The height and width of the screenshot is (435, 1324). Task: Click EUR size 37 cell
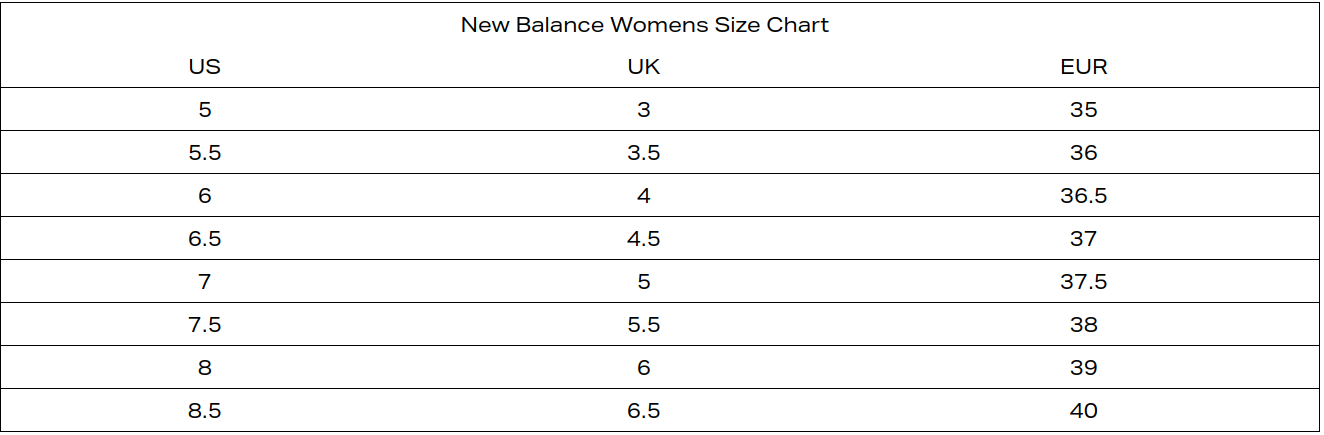(x=1084, y=239)
